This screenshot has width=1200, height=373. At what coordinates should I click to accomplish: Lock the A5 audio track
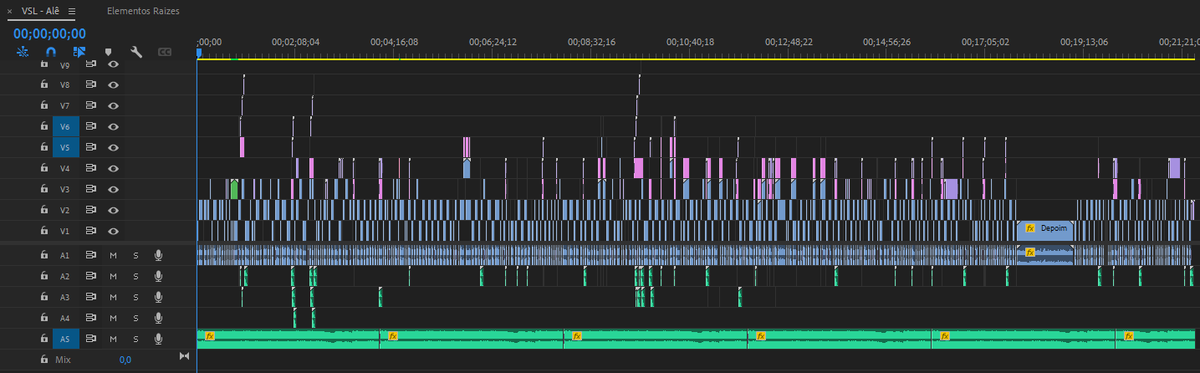coord(44,339)
